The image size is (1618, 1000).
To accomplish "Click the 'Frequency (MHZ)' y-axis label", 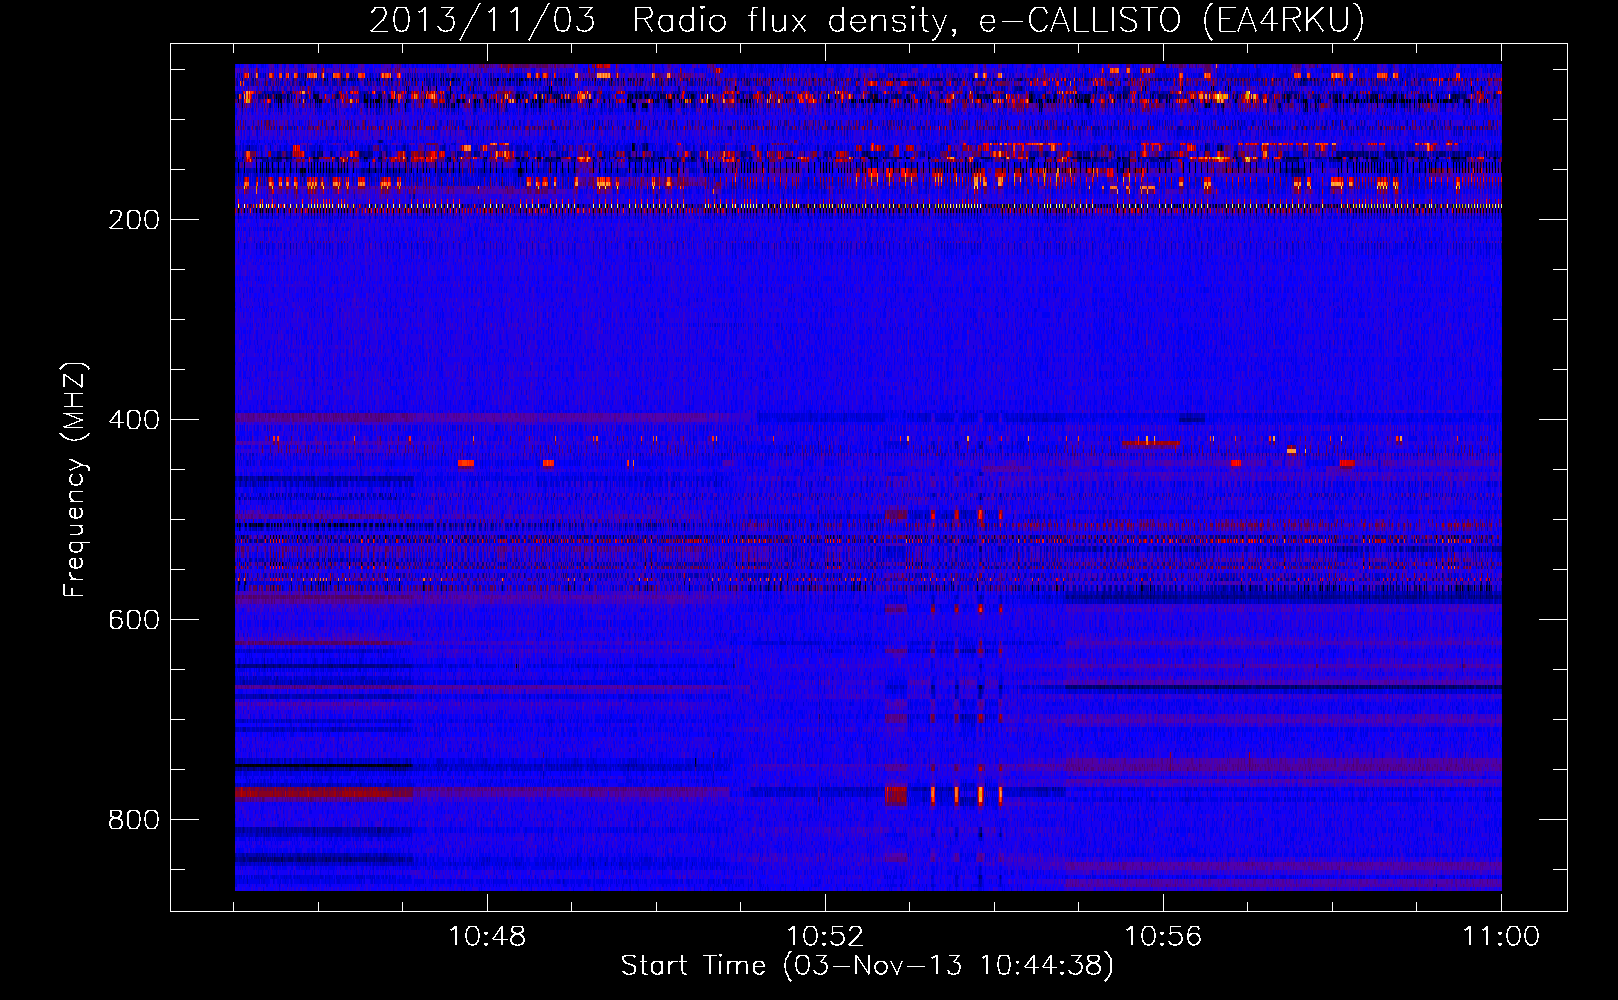I will point(75,480).
